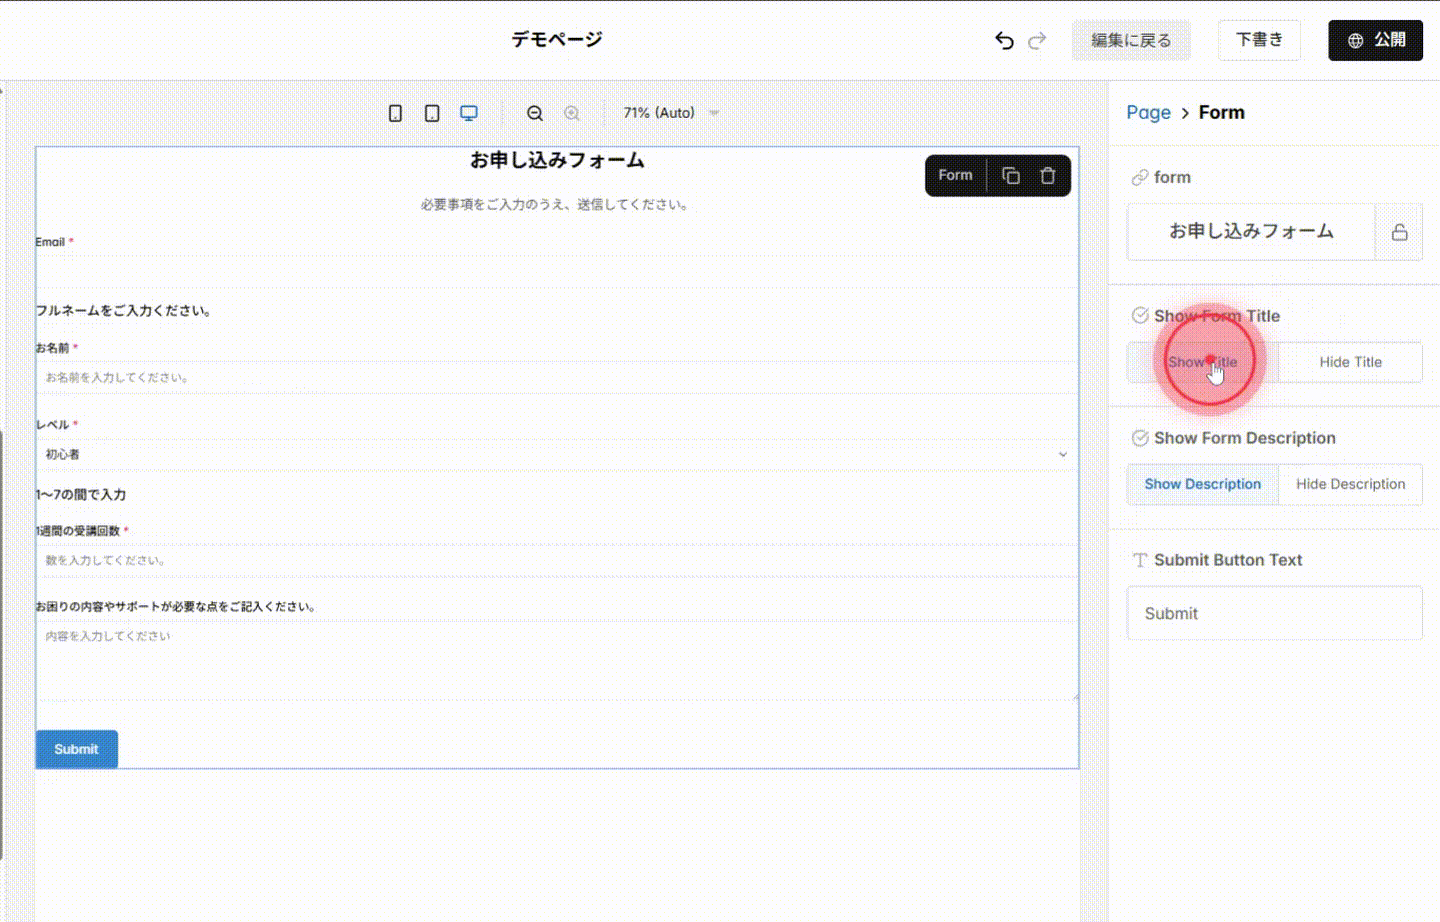Select the desktop preview icon

click(468, 113)
